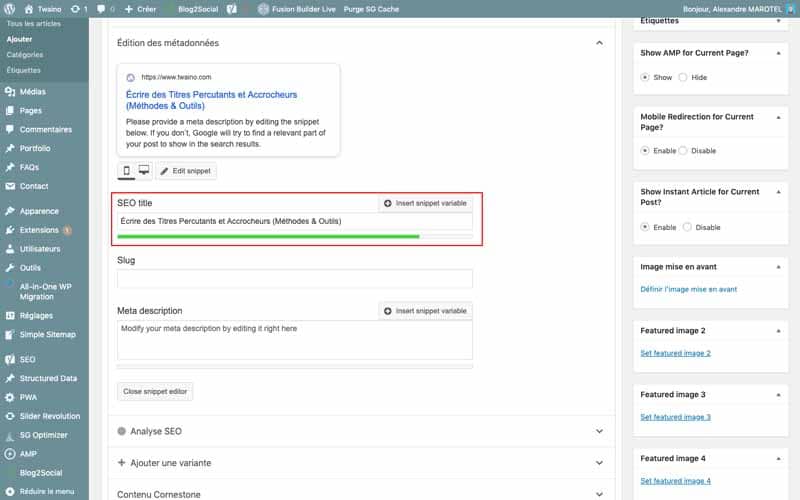Click the green SEO title progress bar
Screen dimensions: 800x500
pyautogui.click(x=268, y=237)
